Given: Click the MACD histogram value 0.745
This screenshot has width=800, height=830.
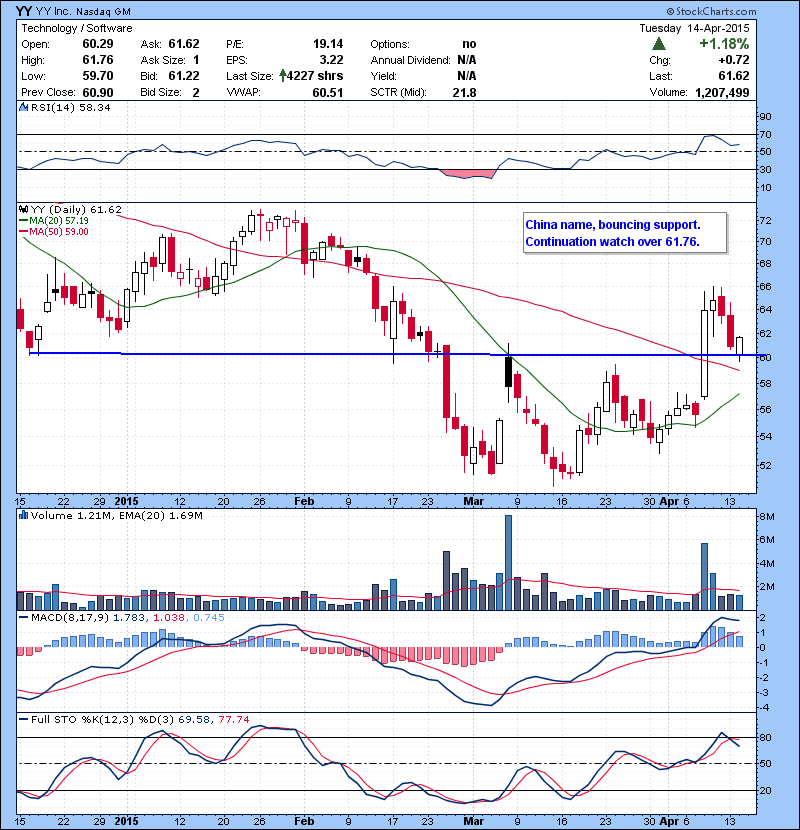Looking at the screenshot, I should (x=209, y=617).
